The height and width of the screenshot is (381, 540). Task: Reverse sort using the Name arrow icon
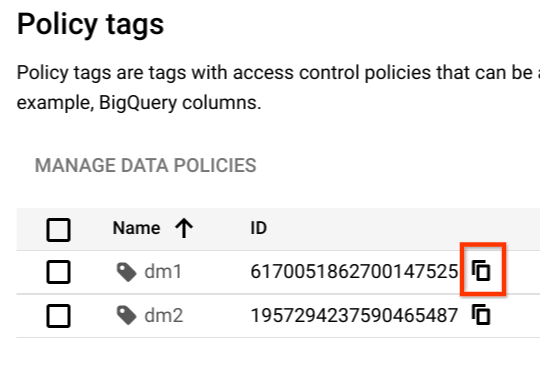coord(184,228)
